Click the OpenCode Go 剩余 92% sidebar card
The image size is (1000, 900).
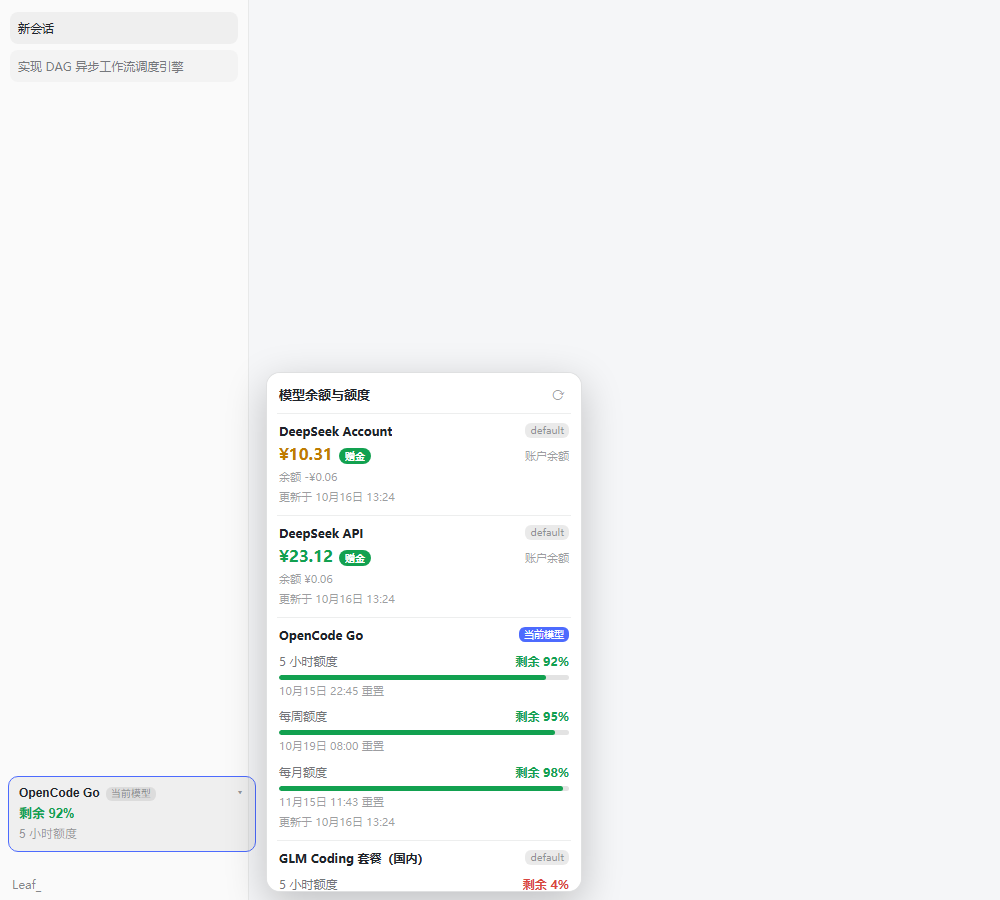132,814
